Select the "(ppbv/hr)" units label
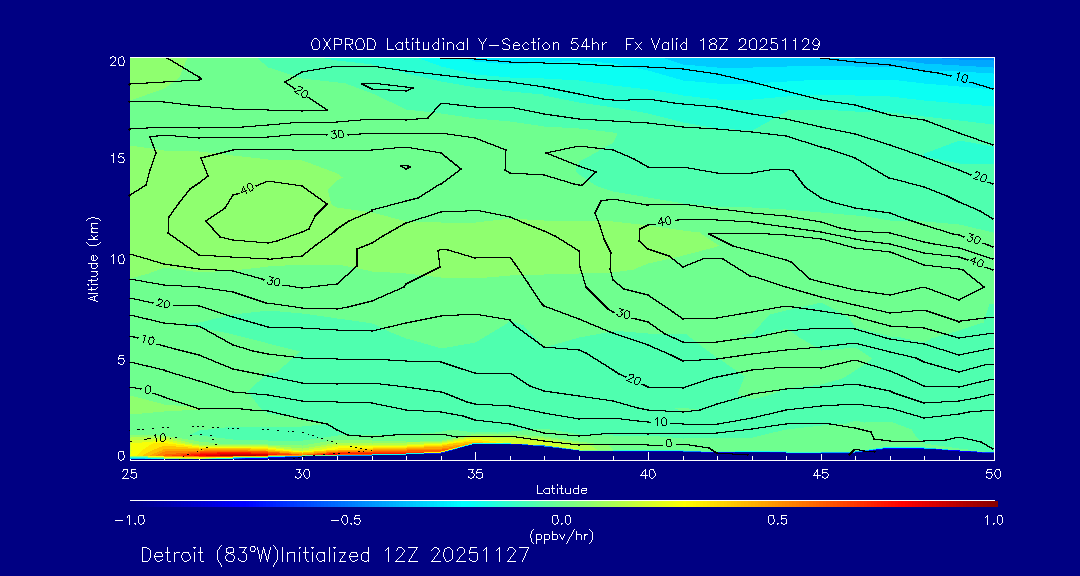This screenshot has height=576, width=1080. click(561, 535)
